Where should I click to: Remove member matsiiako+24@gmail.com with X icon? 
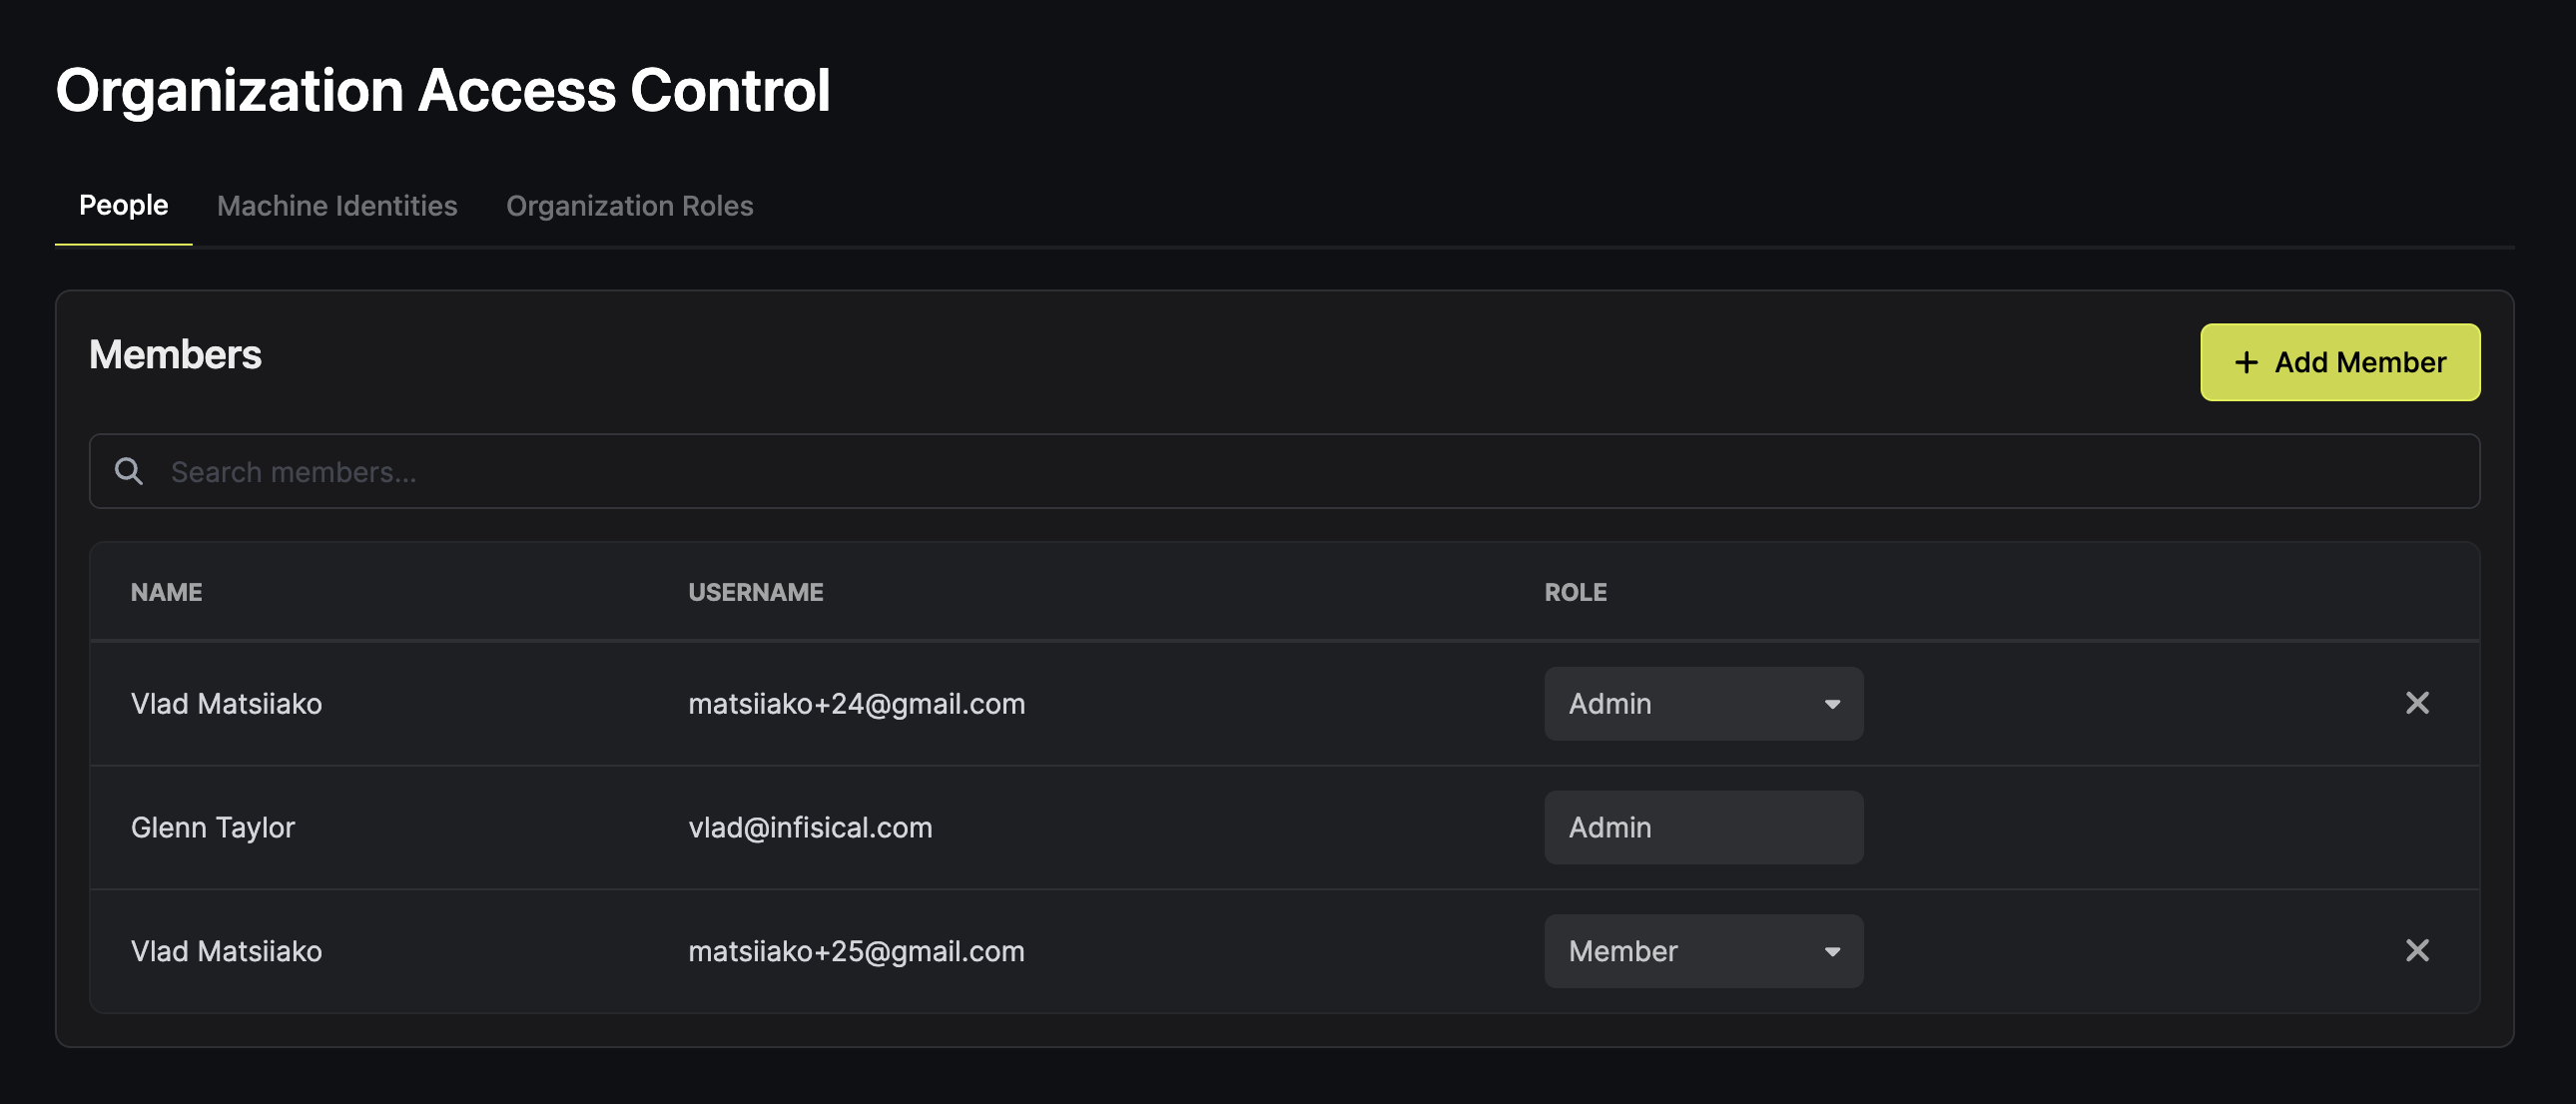click(2417, 703)
